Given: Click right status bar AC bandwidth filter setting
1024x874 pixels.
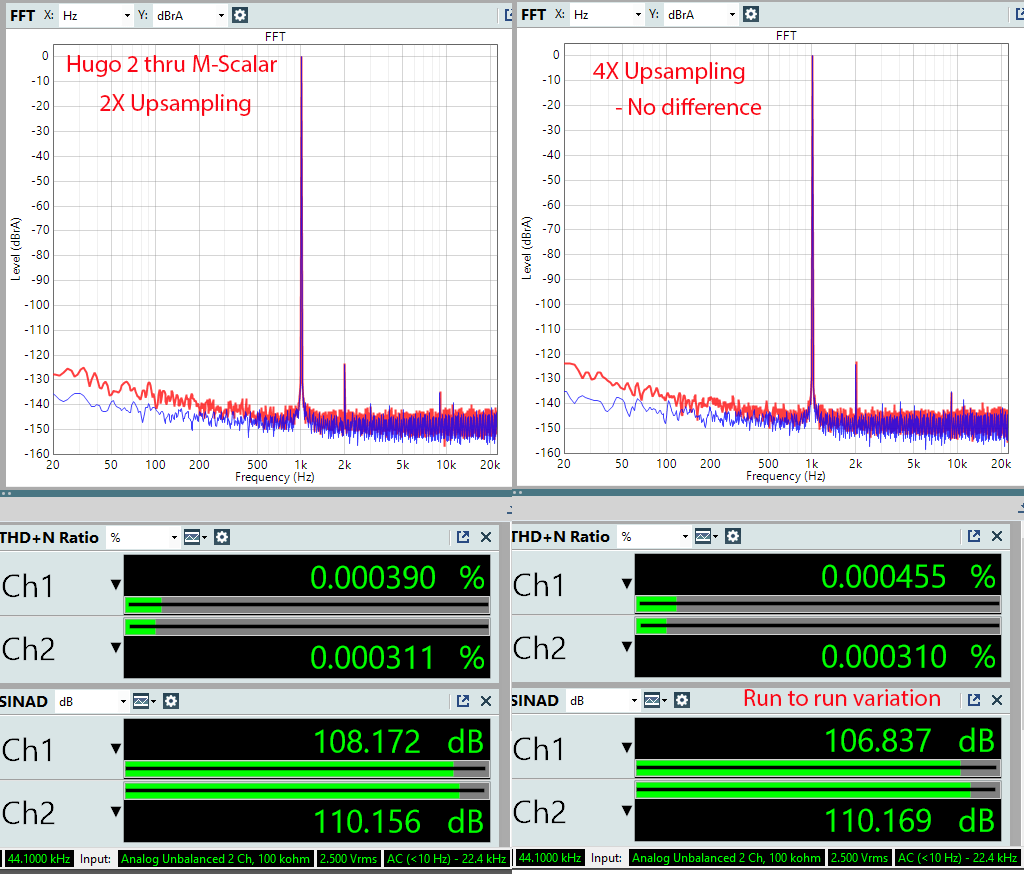Looking at the screenshot, I should (x=957, y=858).
